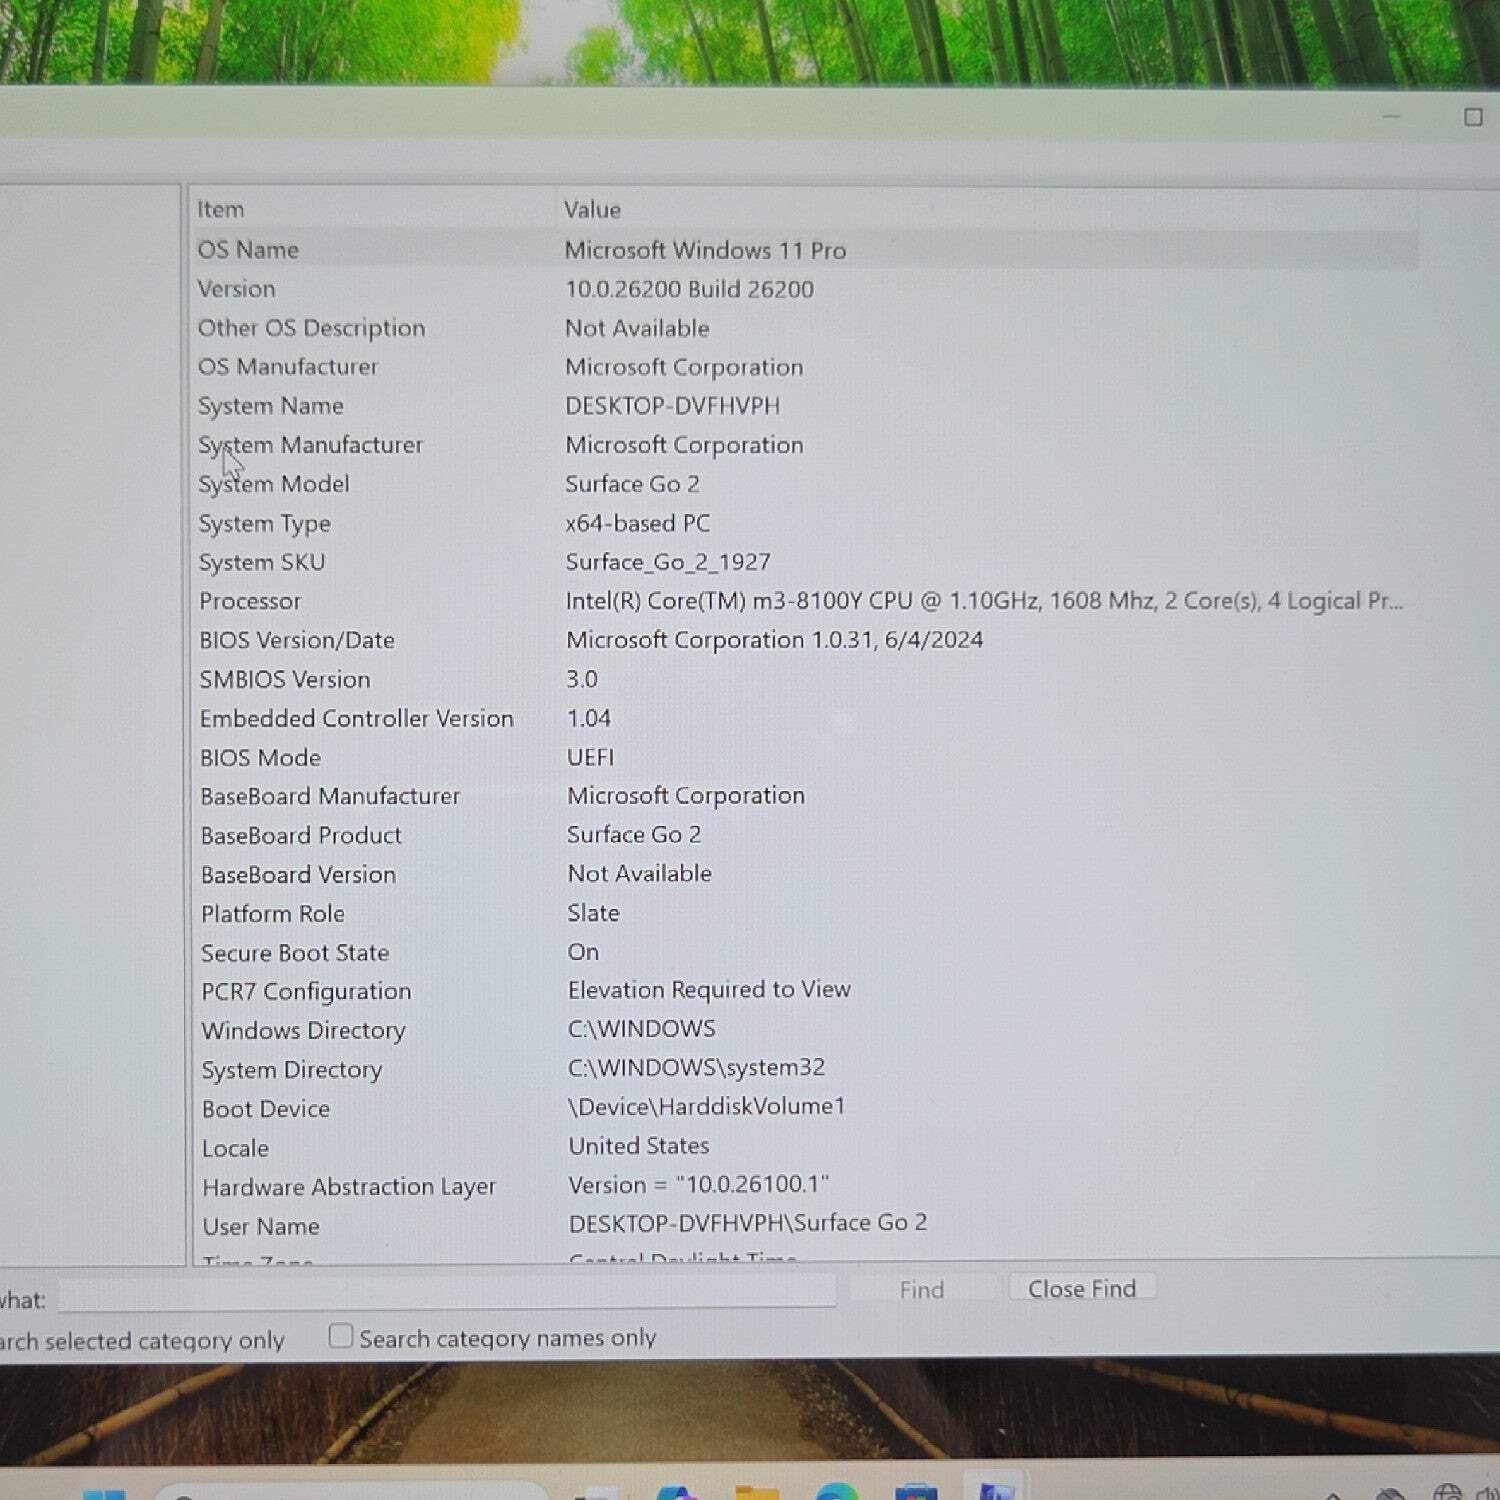Click the 'C:\WINDOWS' value
Viewport: 1500px width, 1500px height.
pos(642,1029)
